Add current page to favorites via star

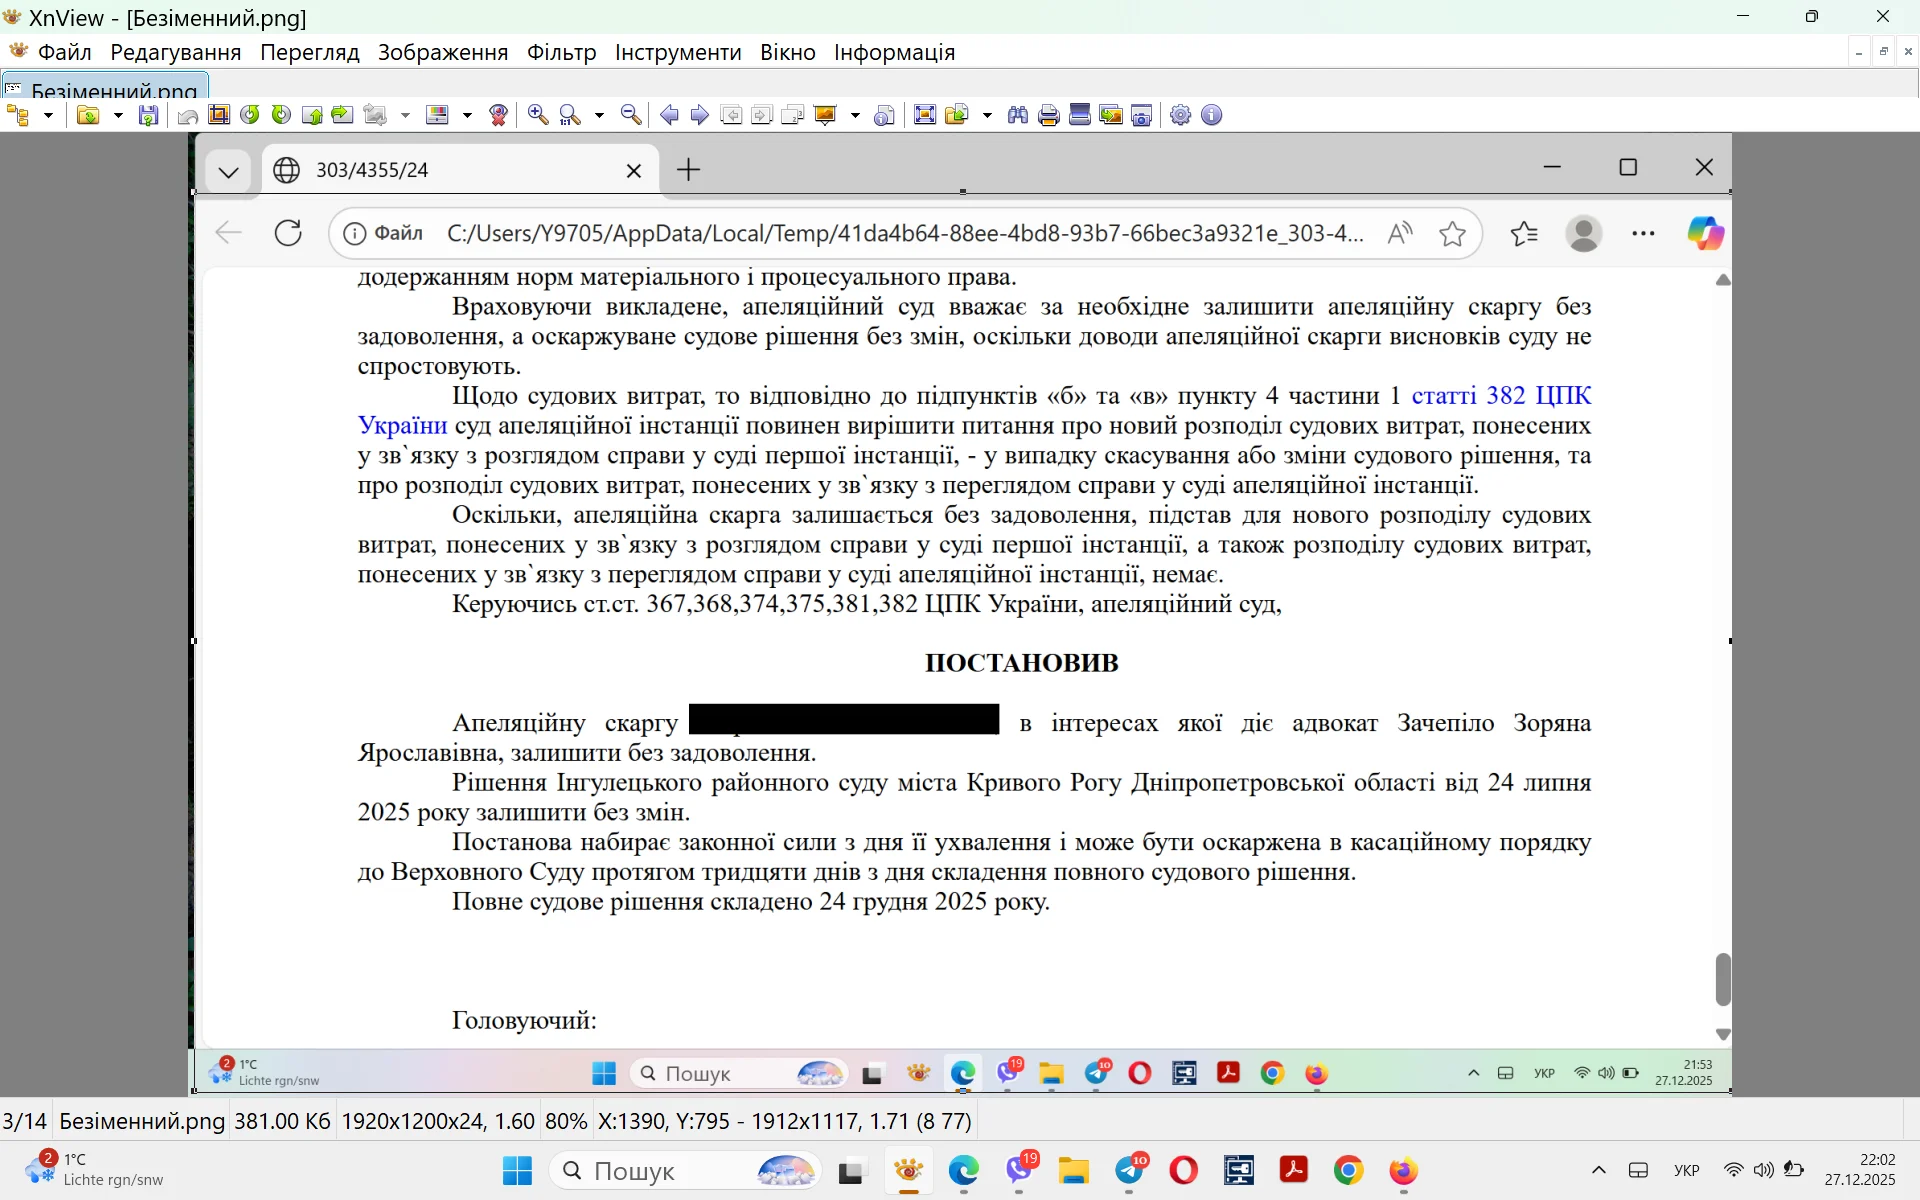[x=1453, y=233]
